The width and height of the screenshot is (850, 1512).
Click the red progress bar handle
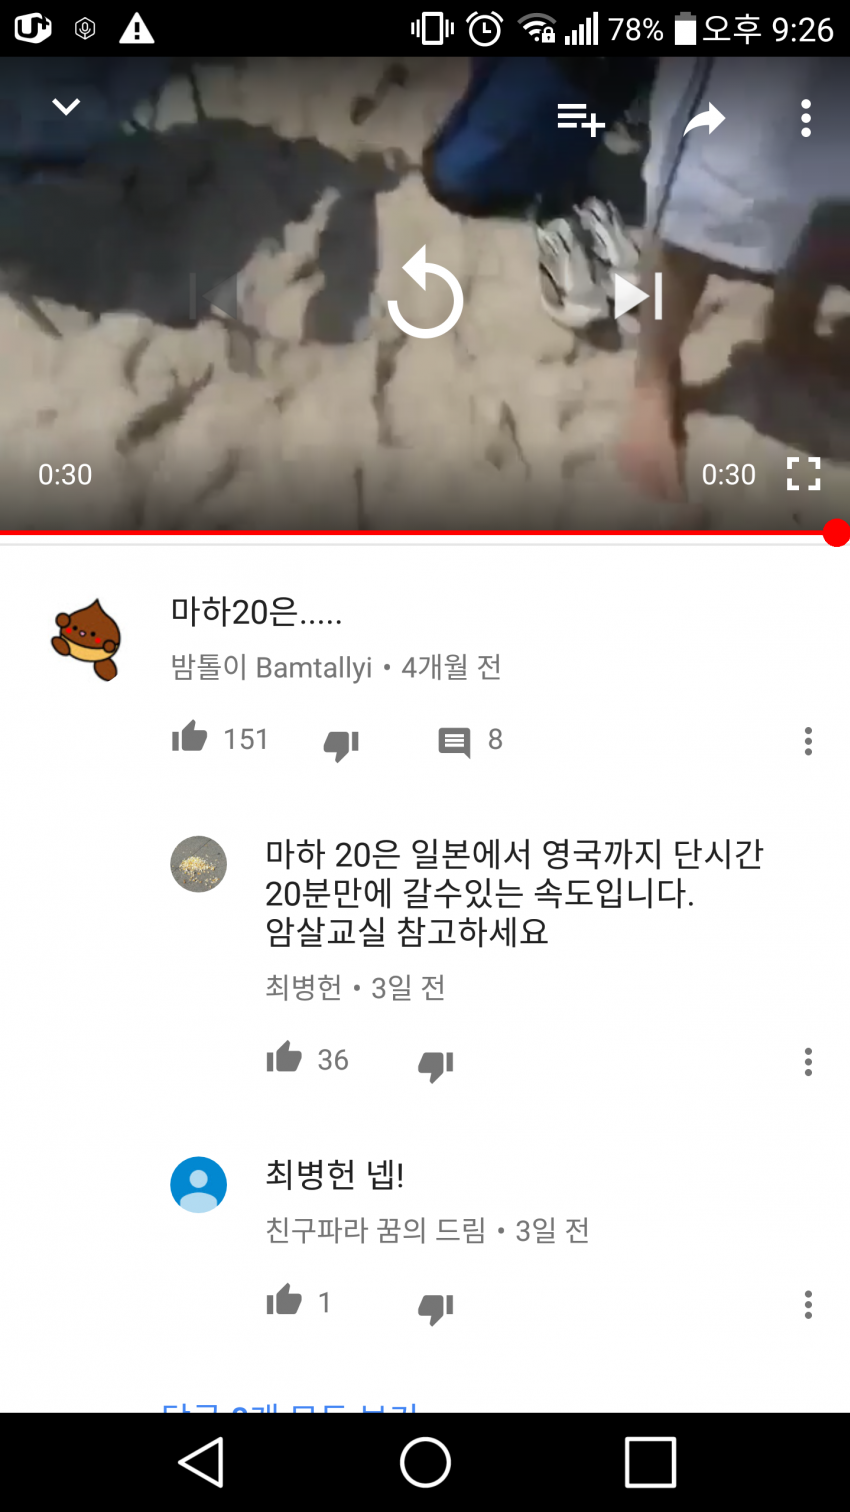[836, 533]
